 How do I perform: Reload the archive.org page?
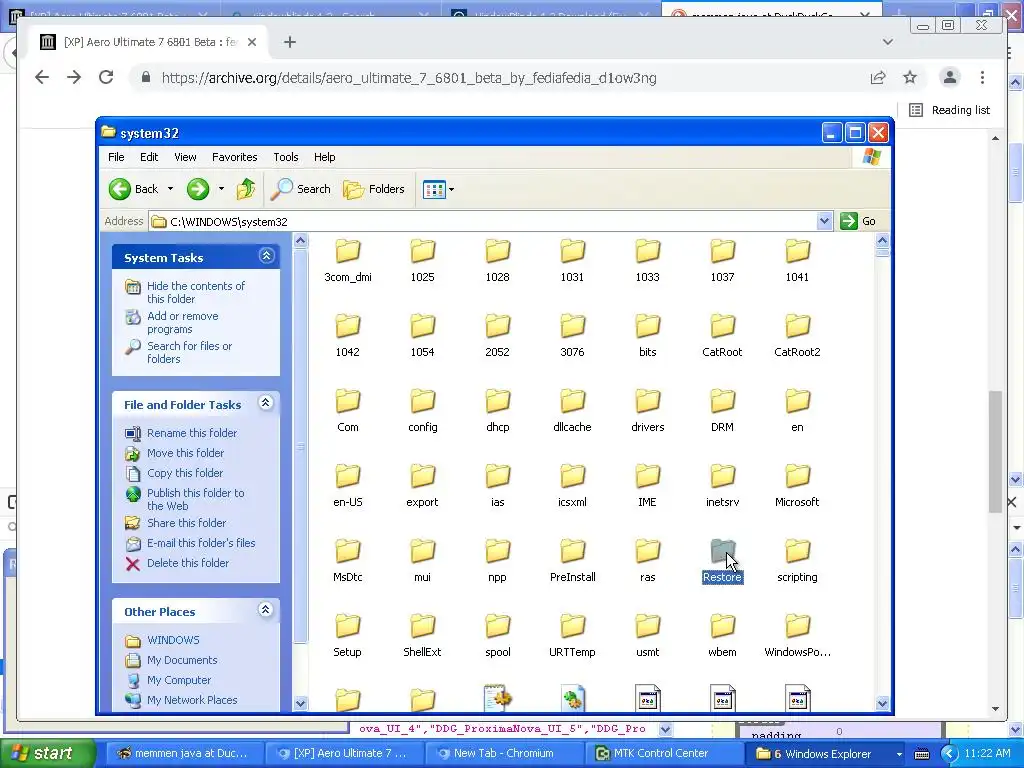click(x=106, y=78)
